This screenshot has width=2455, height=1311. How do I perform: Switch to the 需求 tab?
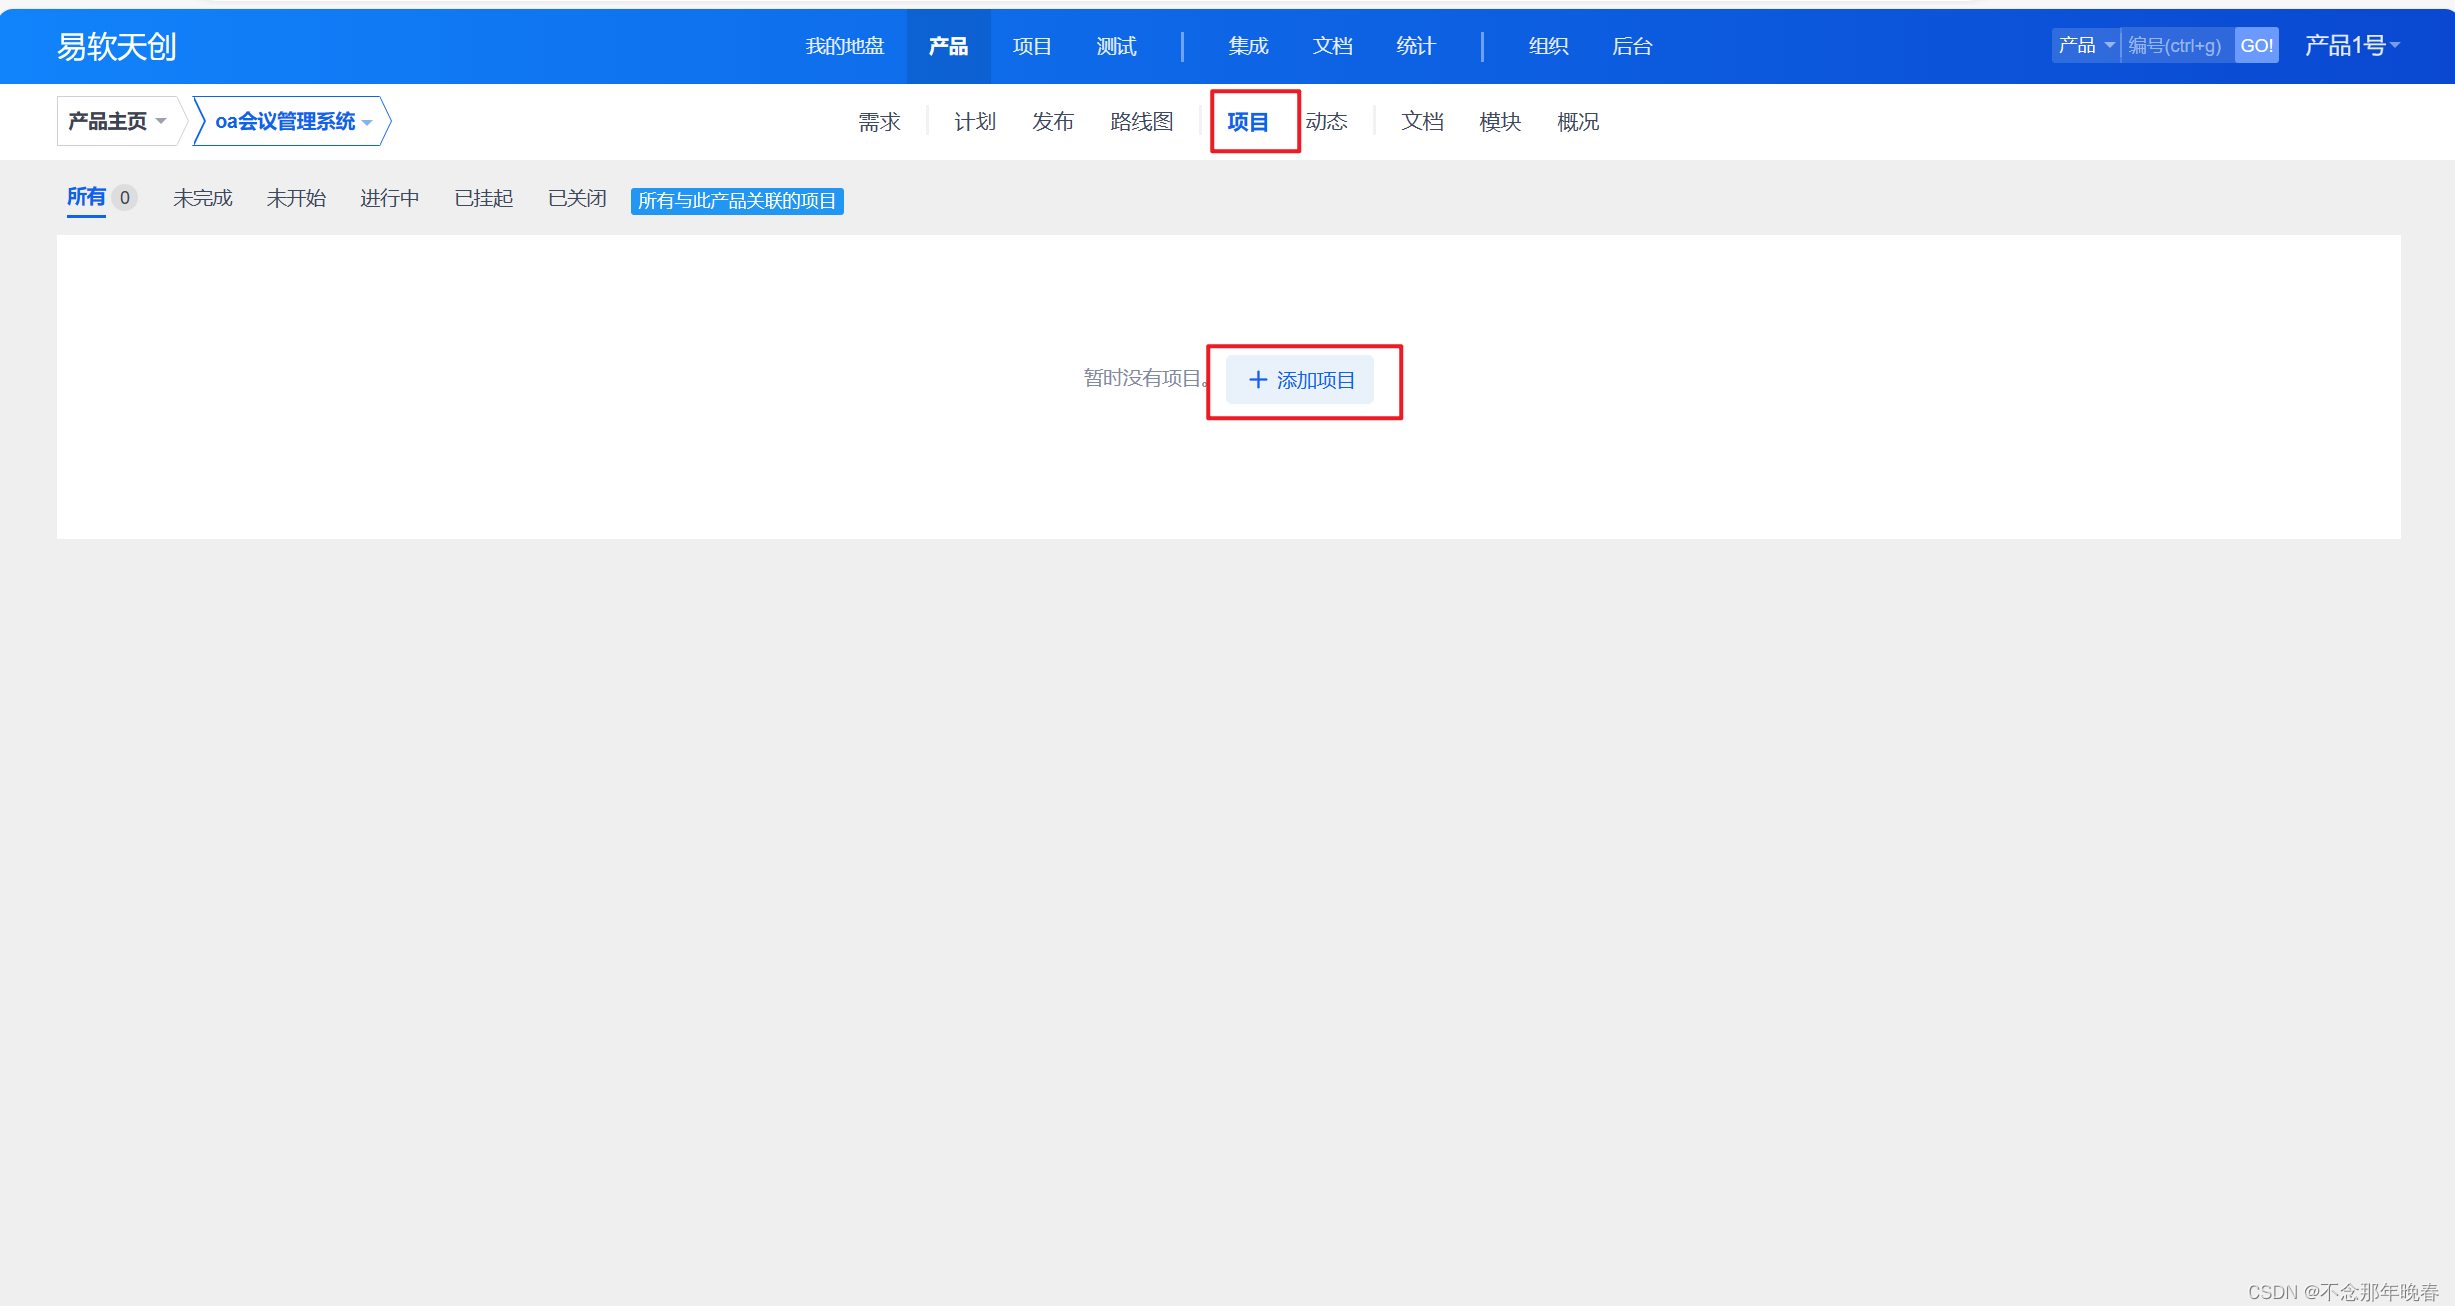(x=879, y=121)
